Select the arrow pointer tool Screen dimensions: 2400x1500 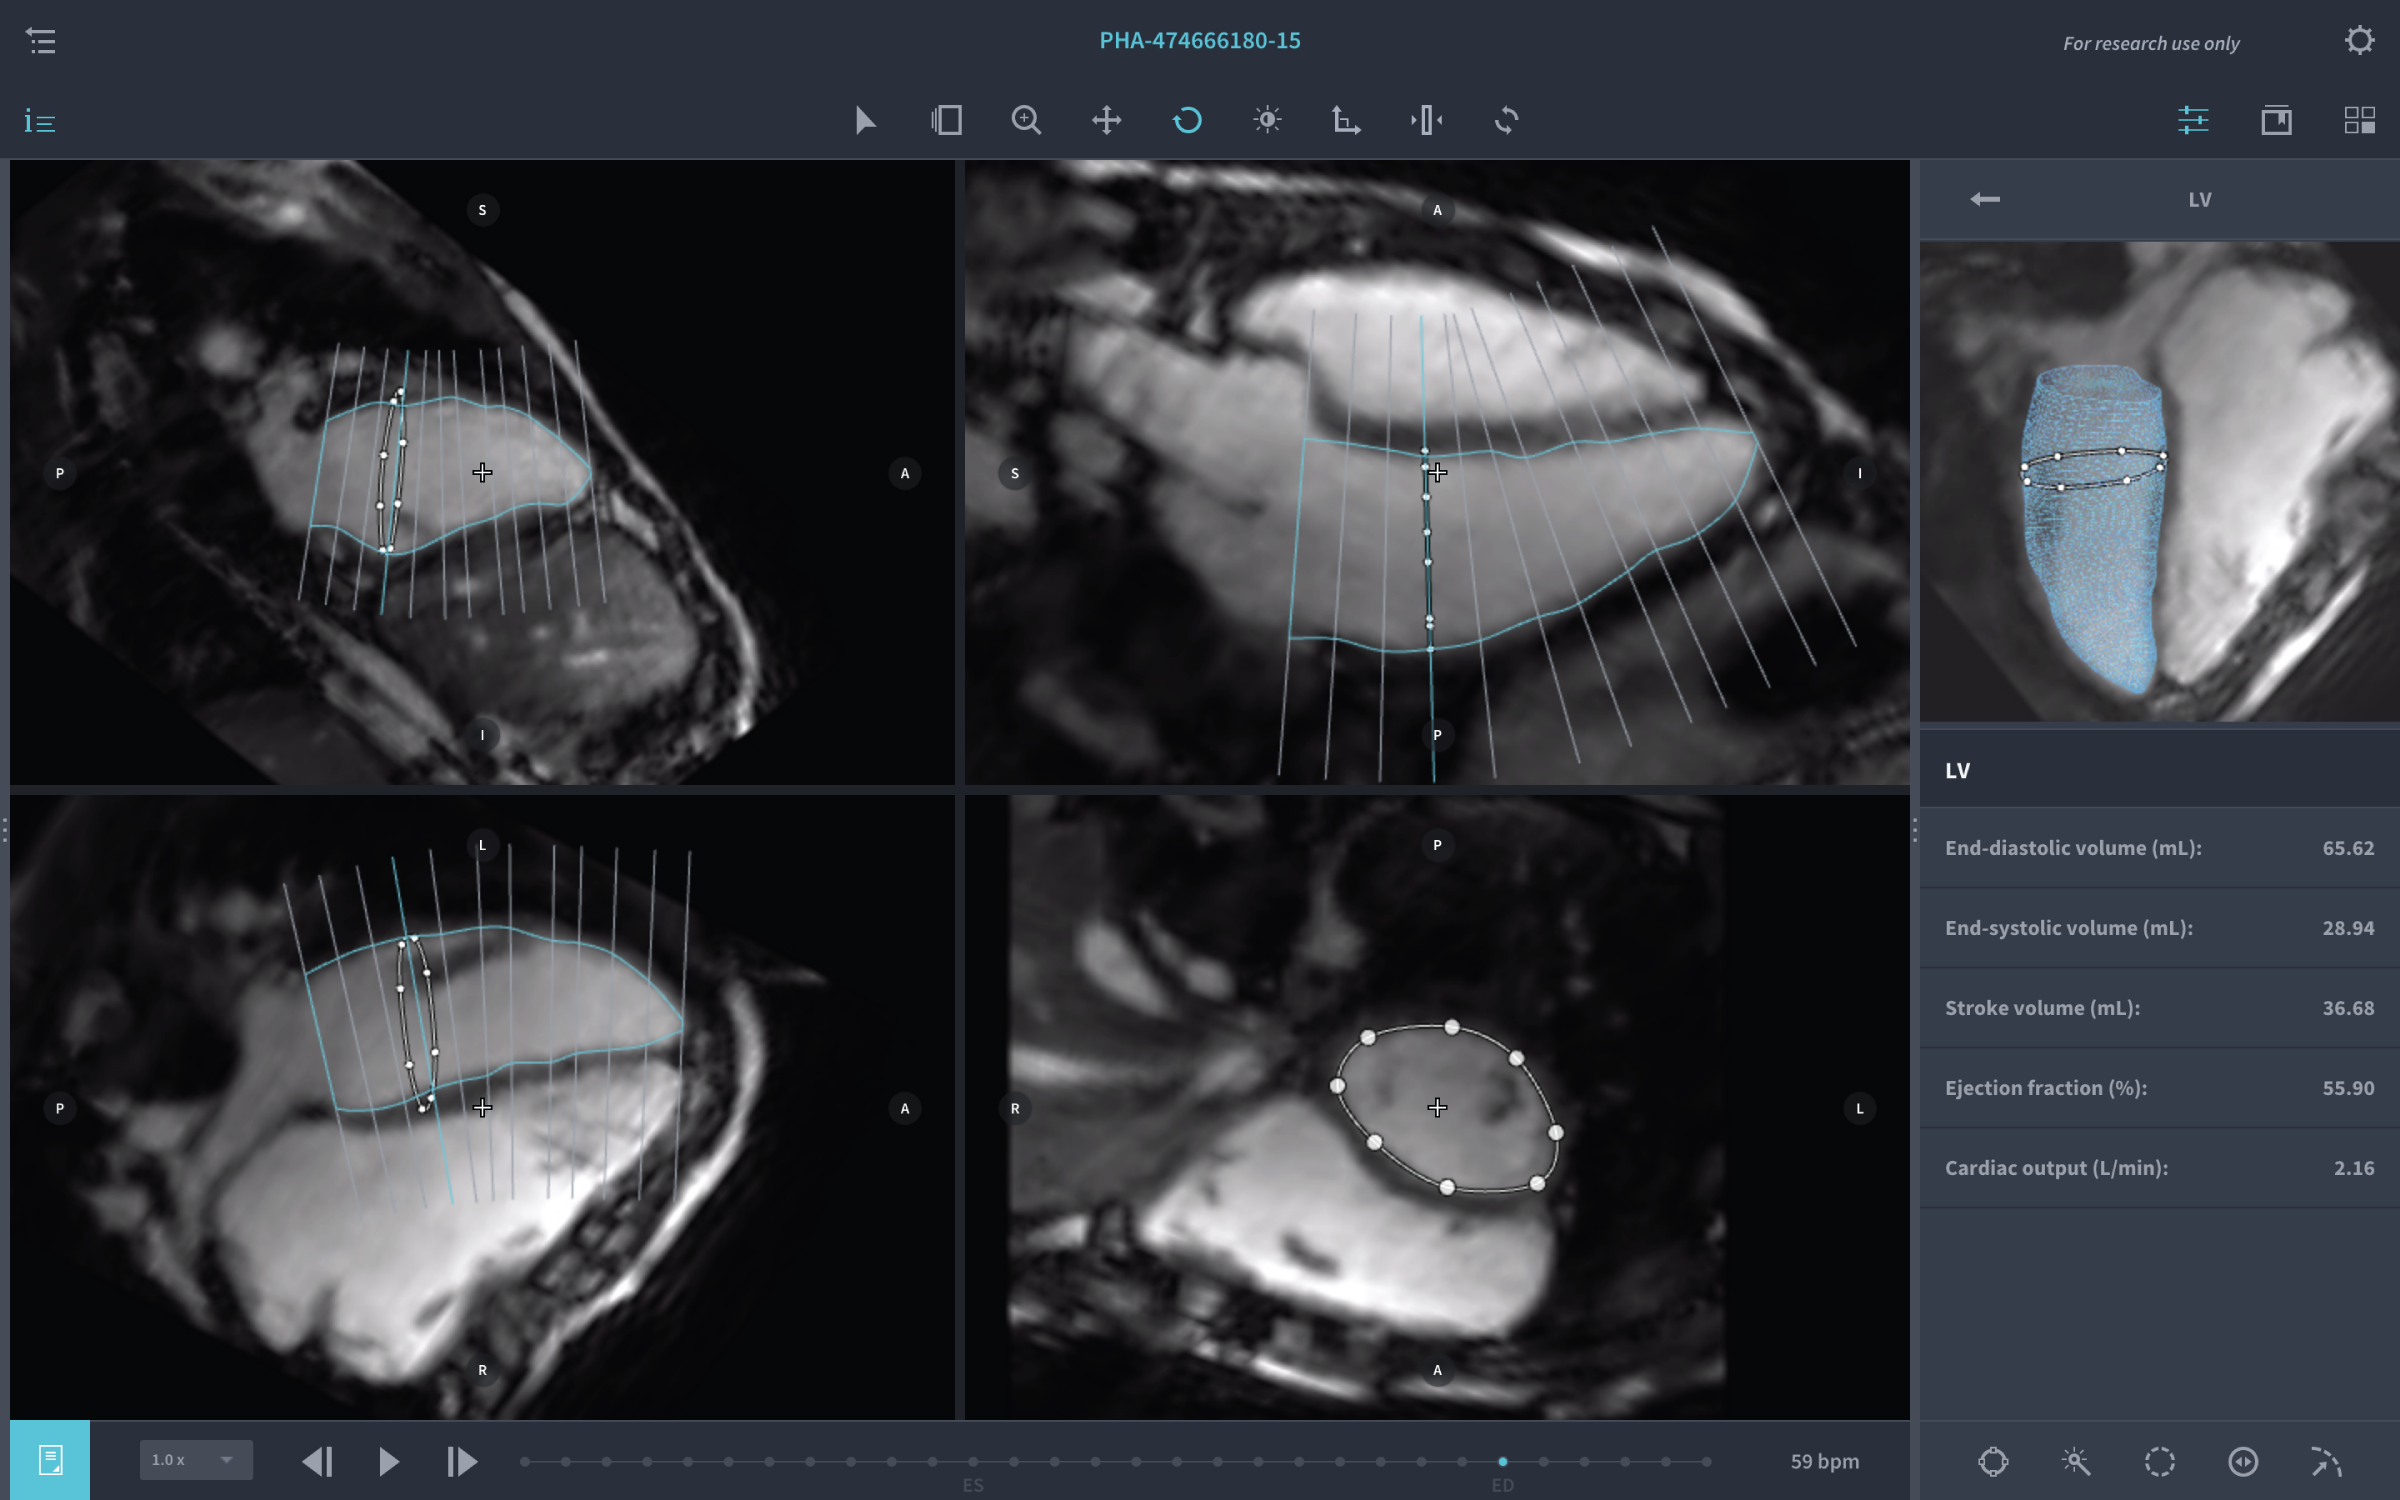coord(865,121)
